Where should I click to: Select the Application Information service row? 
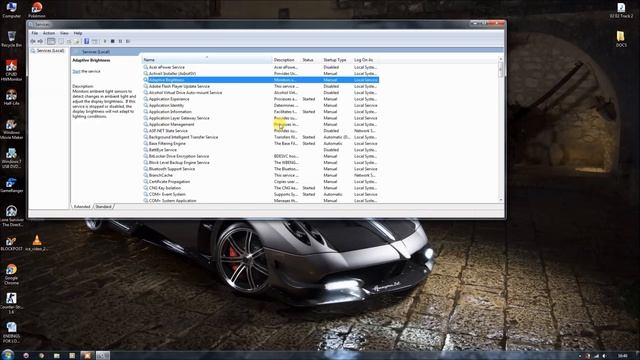(x=260, y=112)
